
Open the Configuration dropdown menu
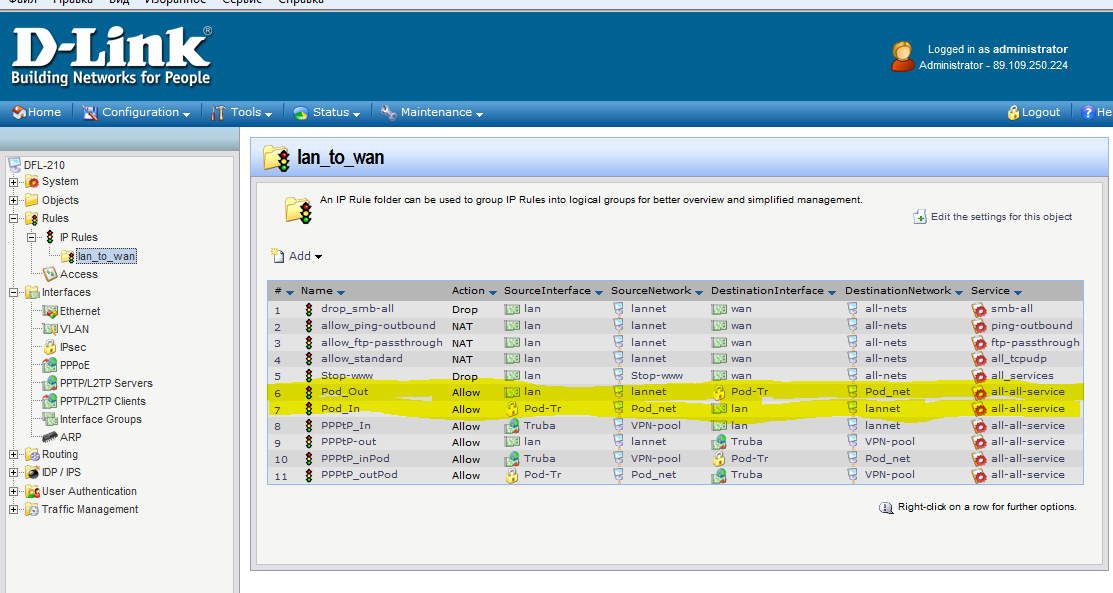[136, 112]
